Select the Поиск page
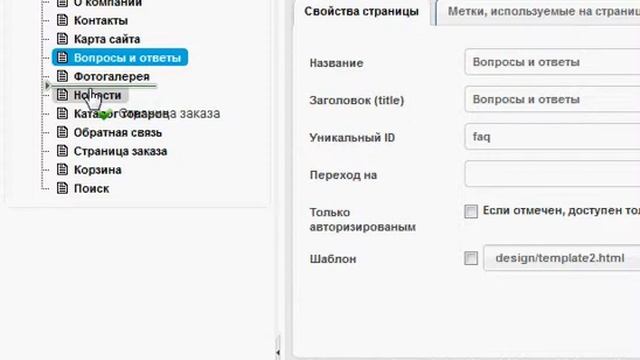This screenshot has height=360, width=640. point(91,189)
